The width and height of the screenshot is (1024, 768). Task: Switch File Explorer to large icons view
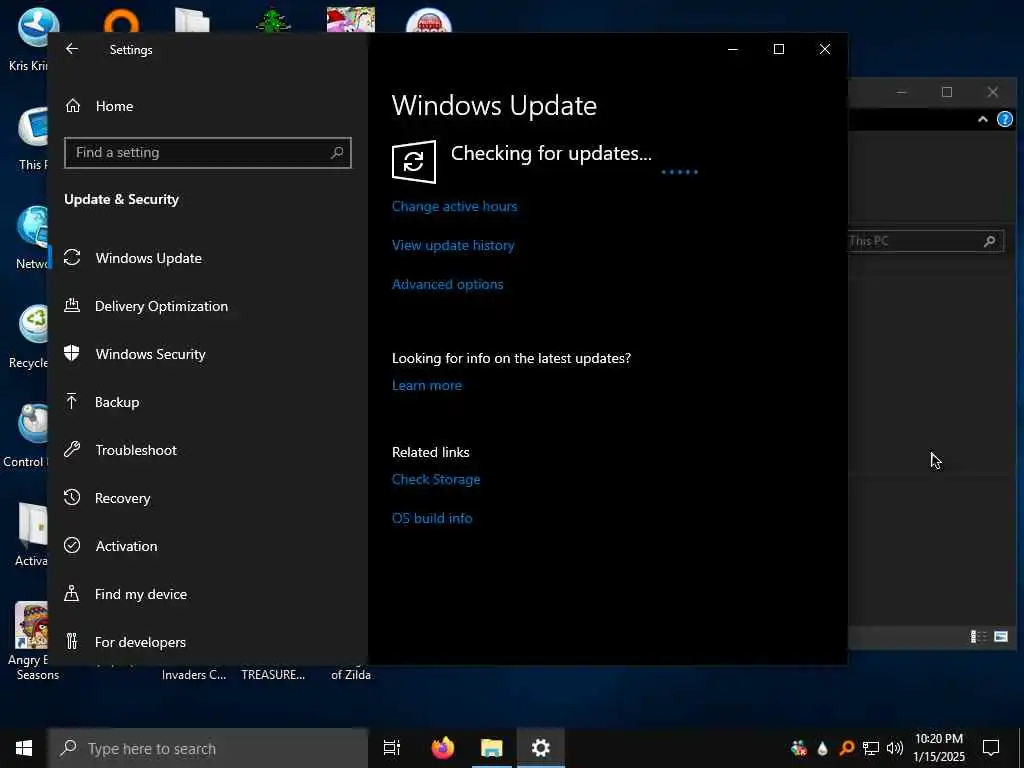point(1000,636)
